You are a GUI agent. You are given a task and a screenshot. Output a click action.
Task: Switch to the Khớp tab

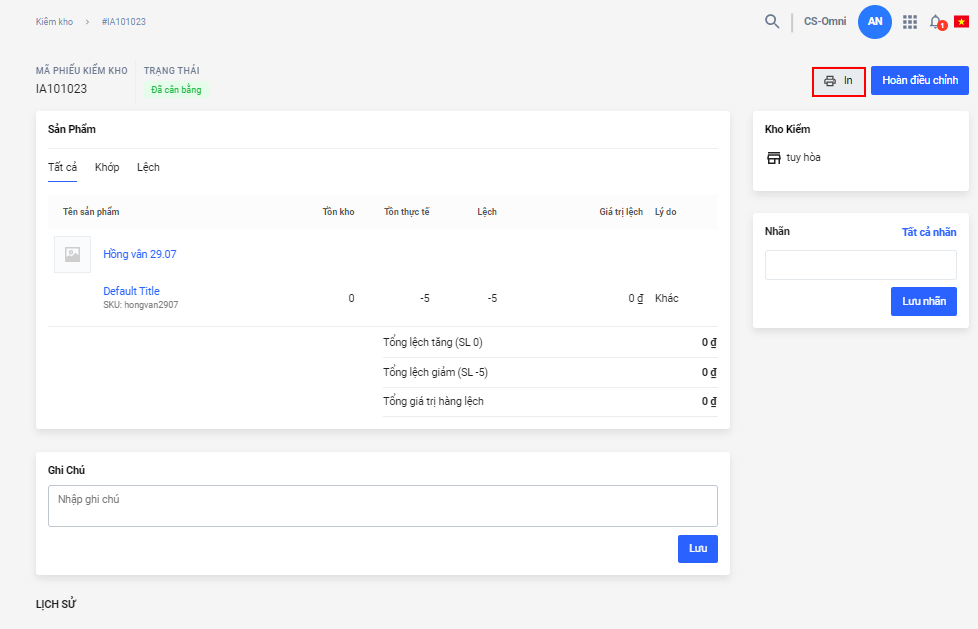point(107,167)
